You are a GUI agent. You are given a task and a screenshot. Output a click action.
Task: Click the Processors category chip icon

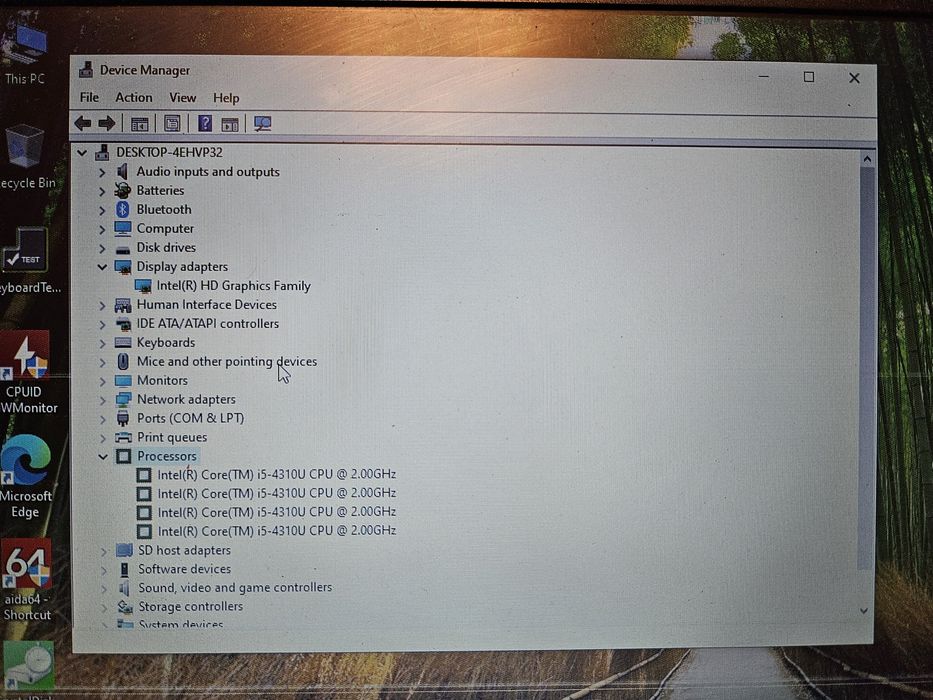(123, 456)
